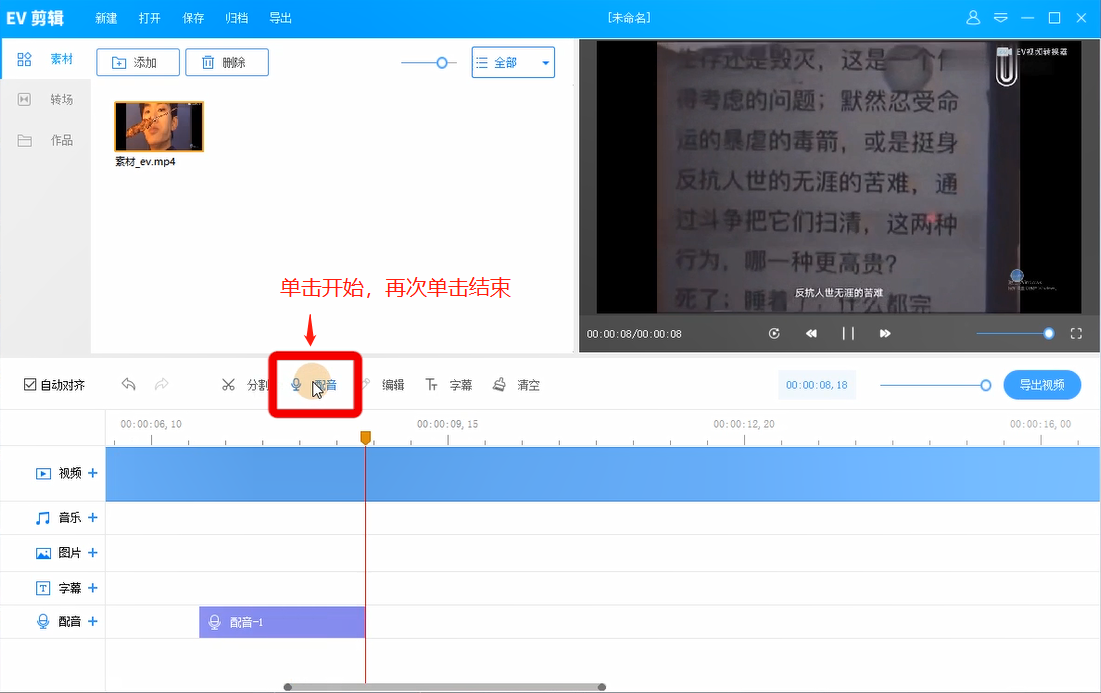Enter fullscreen preview mode
Image resolution: width=1101 pixels, height=693 pixels.
tap(1077, 334)
